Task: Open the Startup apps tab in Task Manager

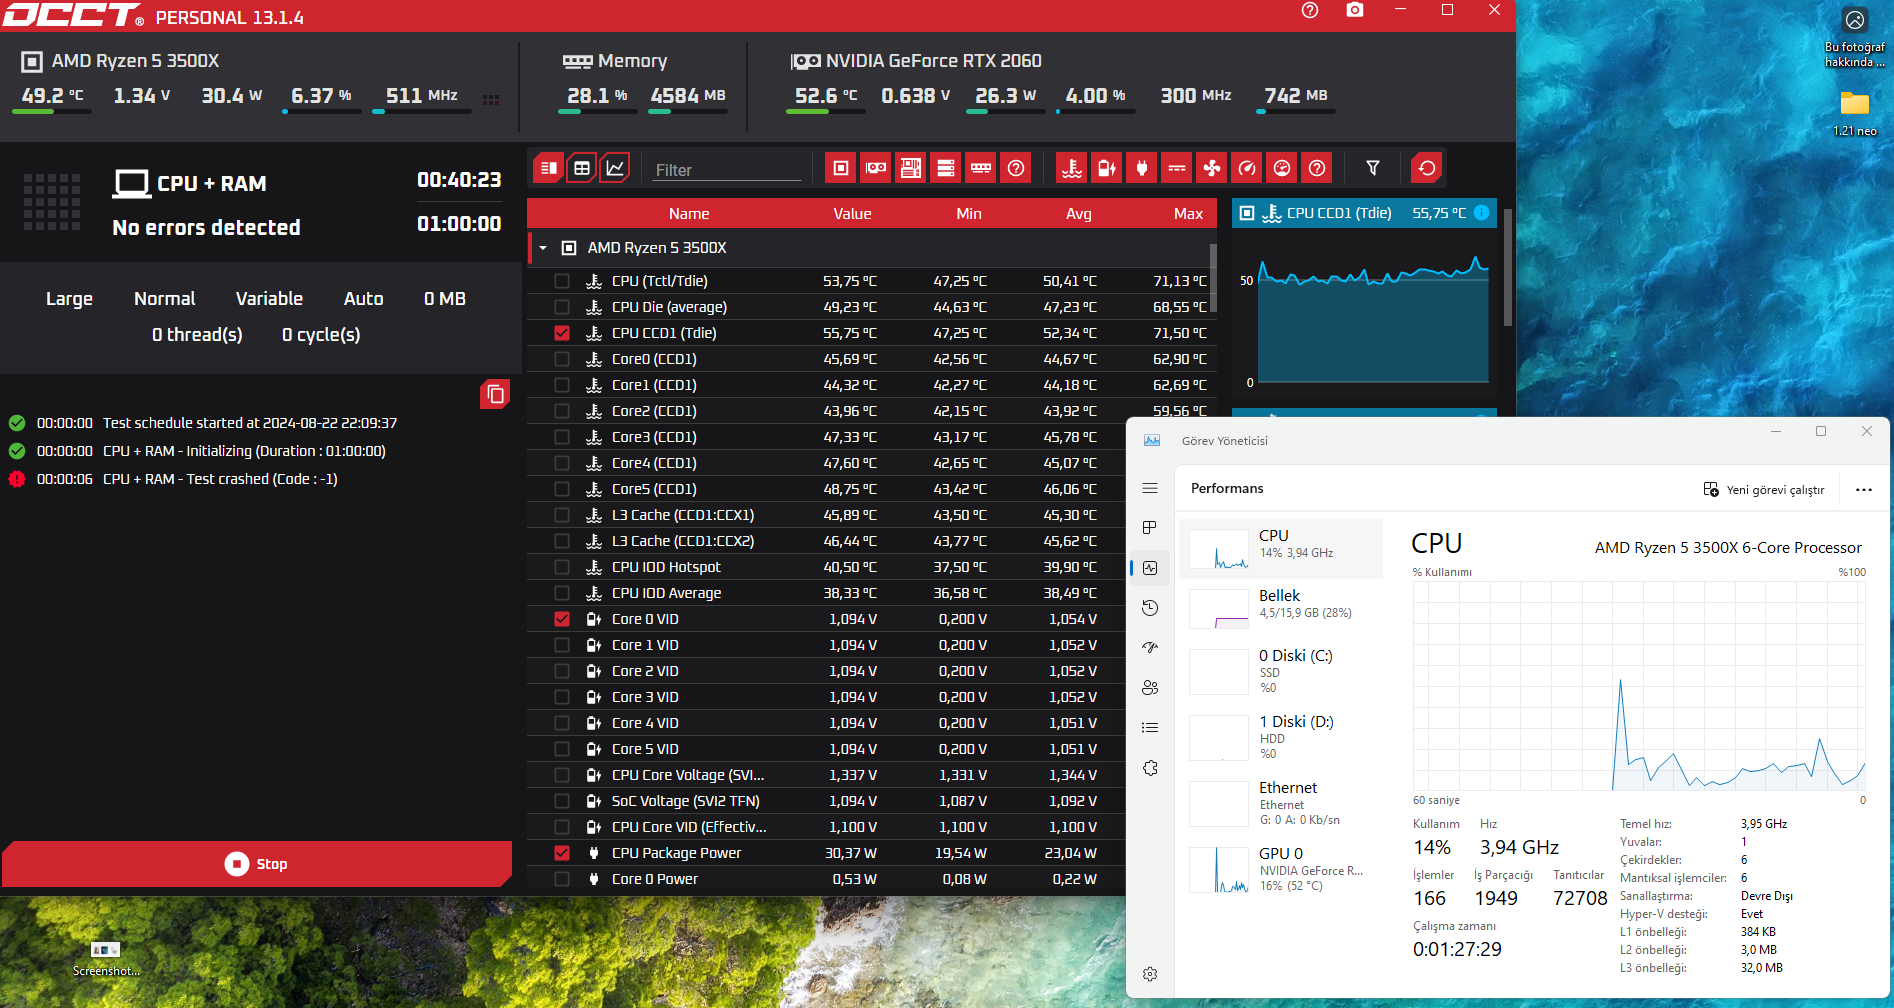Action: [x=1150, y=648]
